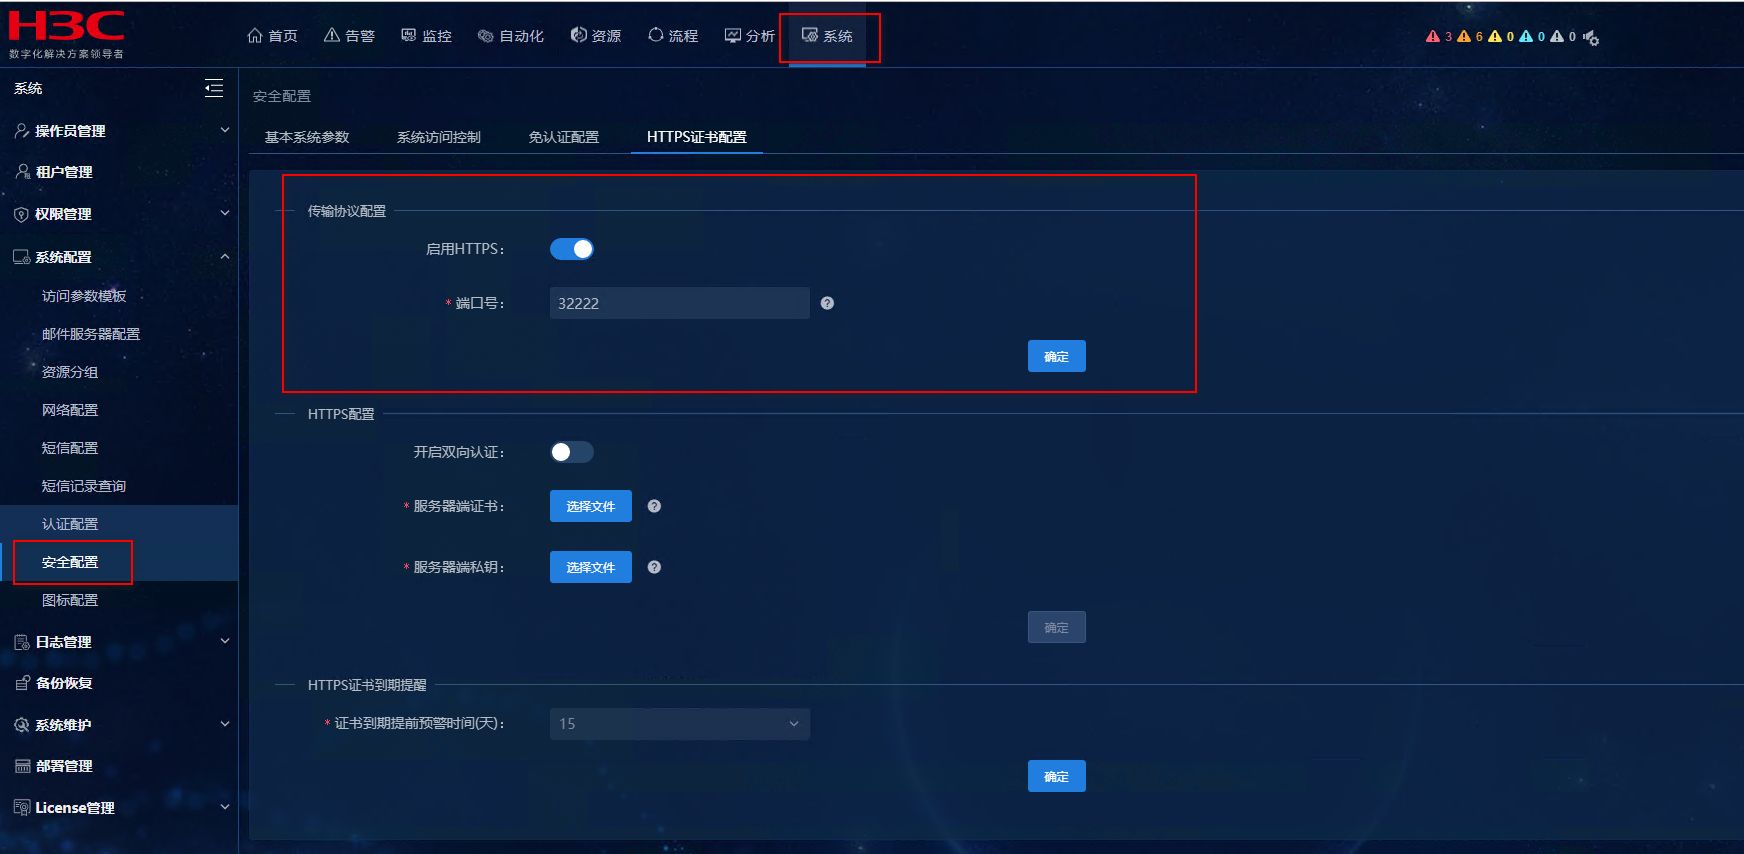
Task: Click the permission management shield icon
Action: click(x=21, y=214)
